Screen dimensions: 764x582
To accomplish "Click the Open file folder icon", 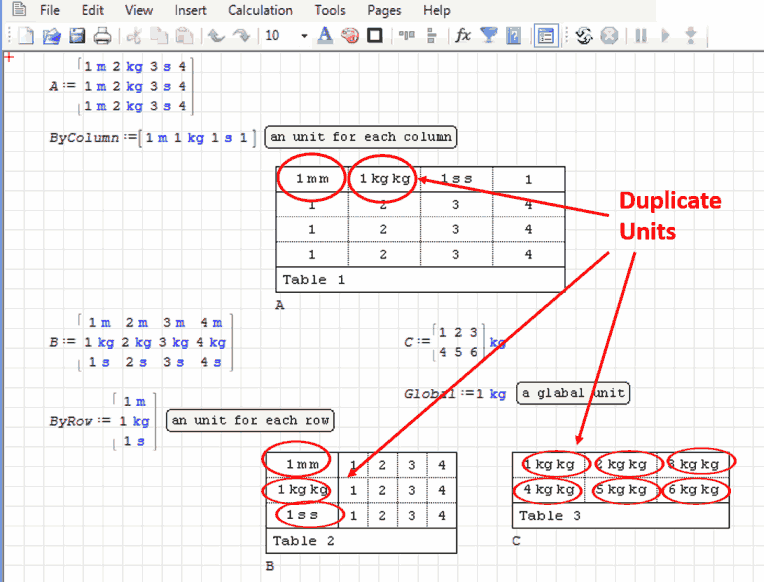I will [51, 36].
